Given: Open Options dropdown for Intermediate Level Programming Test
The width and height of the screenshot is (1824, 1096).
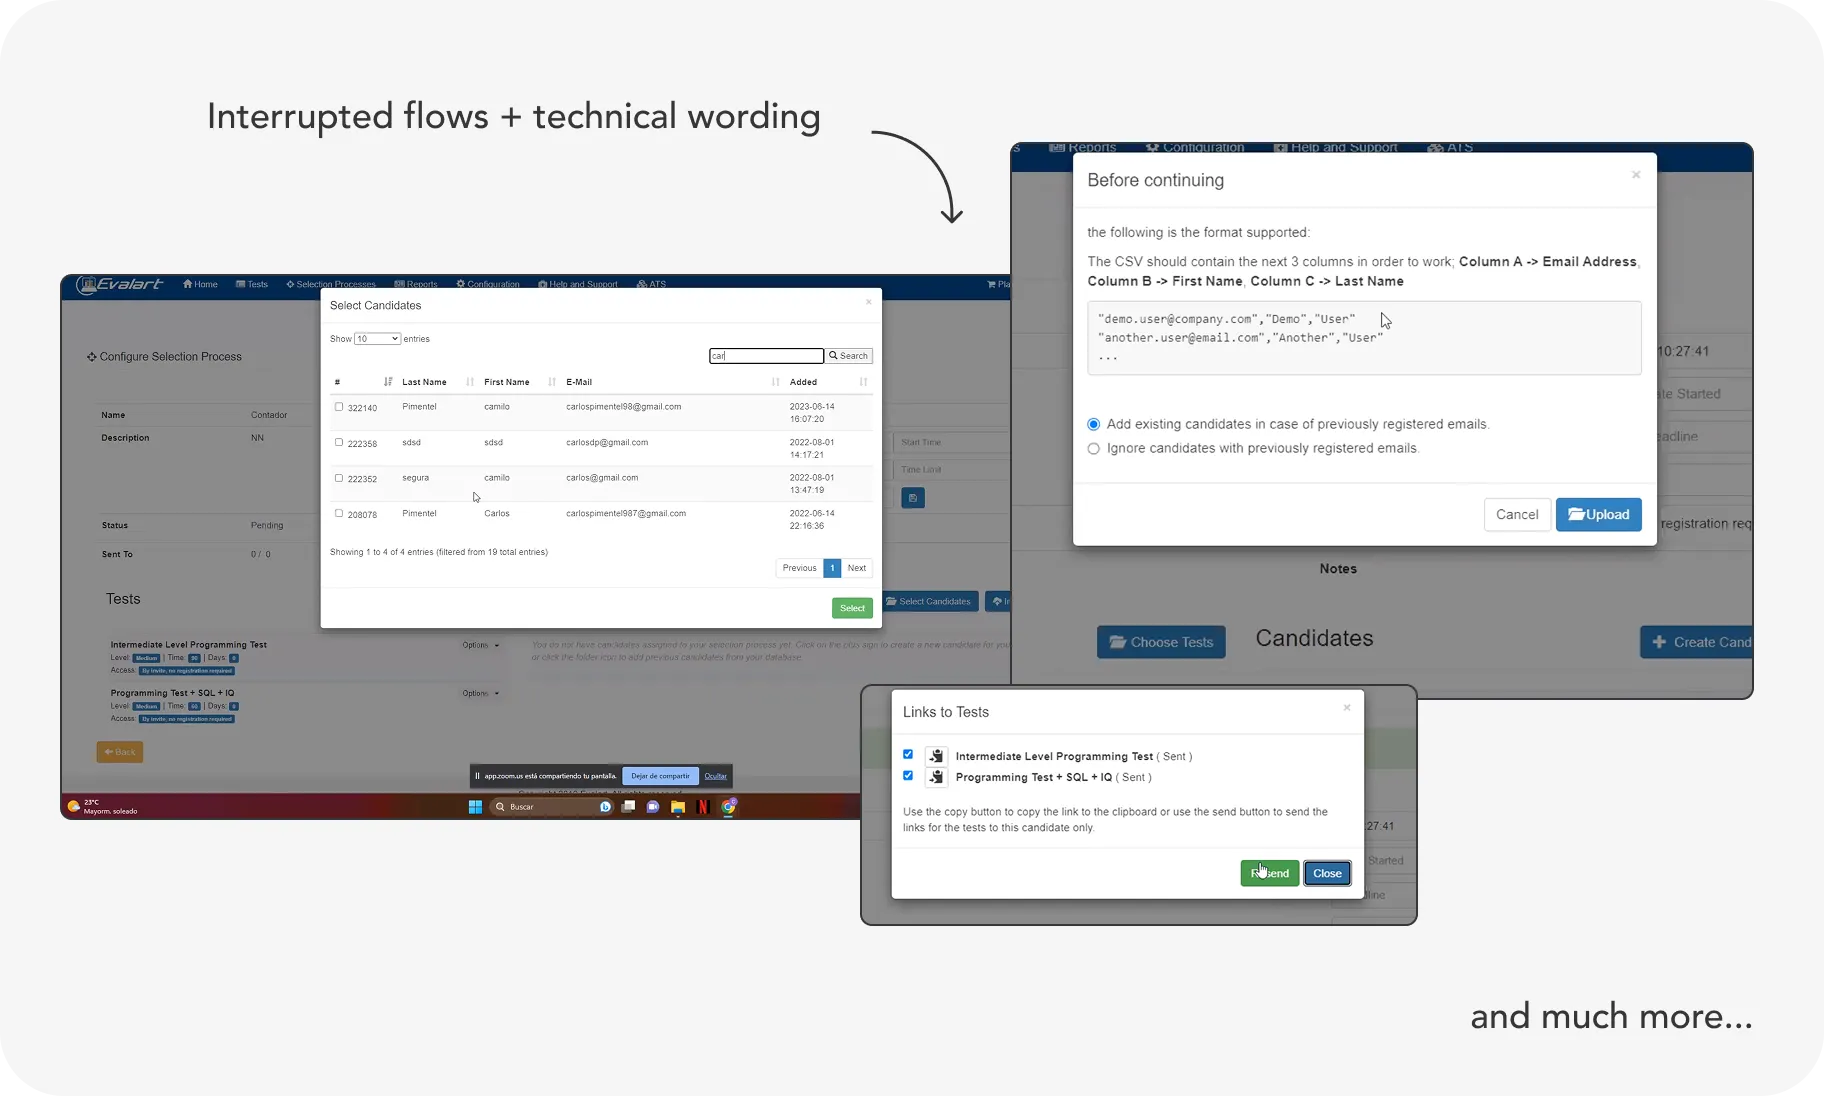Looking at the screenshot, I should point(481,645).
